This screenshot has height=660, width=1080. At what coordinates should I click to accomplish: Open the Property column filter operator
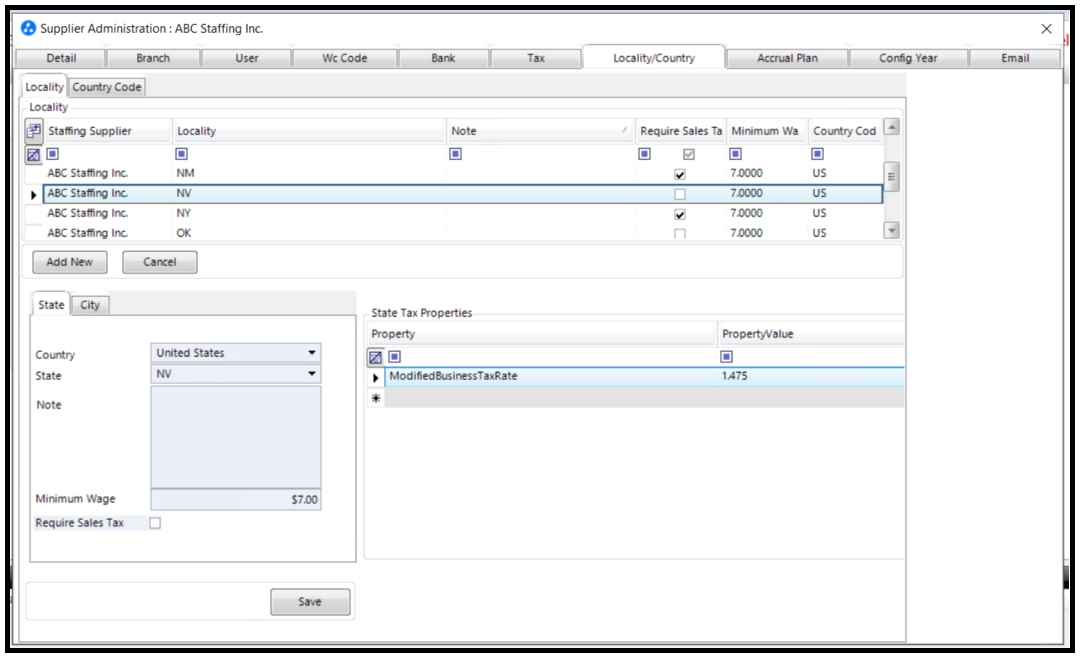tap(395, 356)
